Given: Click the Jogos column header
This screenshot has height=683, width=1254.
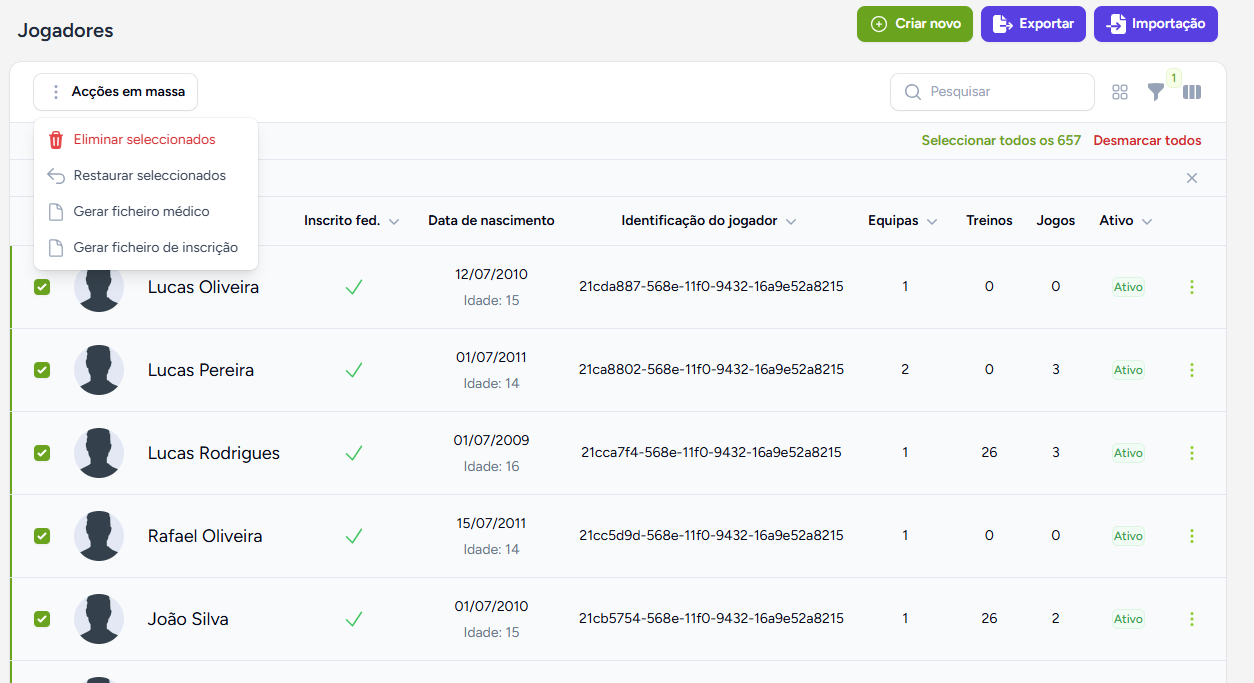Looking at the screenshot, I should coord(1056,221).
